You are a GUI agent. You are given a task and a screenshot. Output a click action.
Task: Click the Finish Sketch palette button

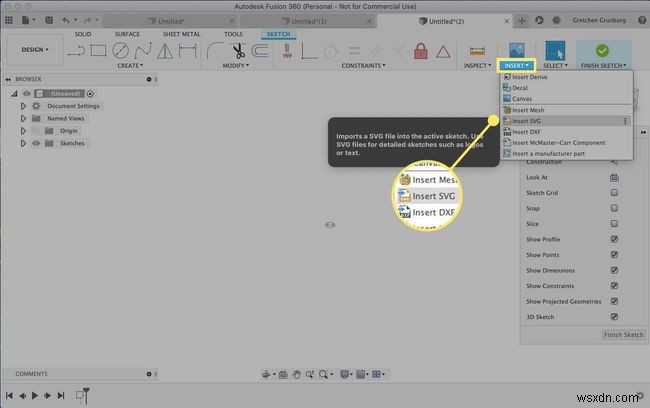click(623, 335)
